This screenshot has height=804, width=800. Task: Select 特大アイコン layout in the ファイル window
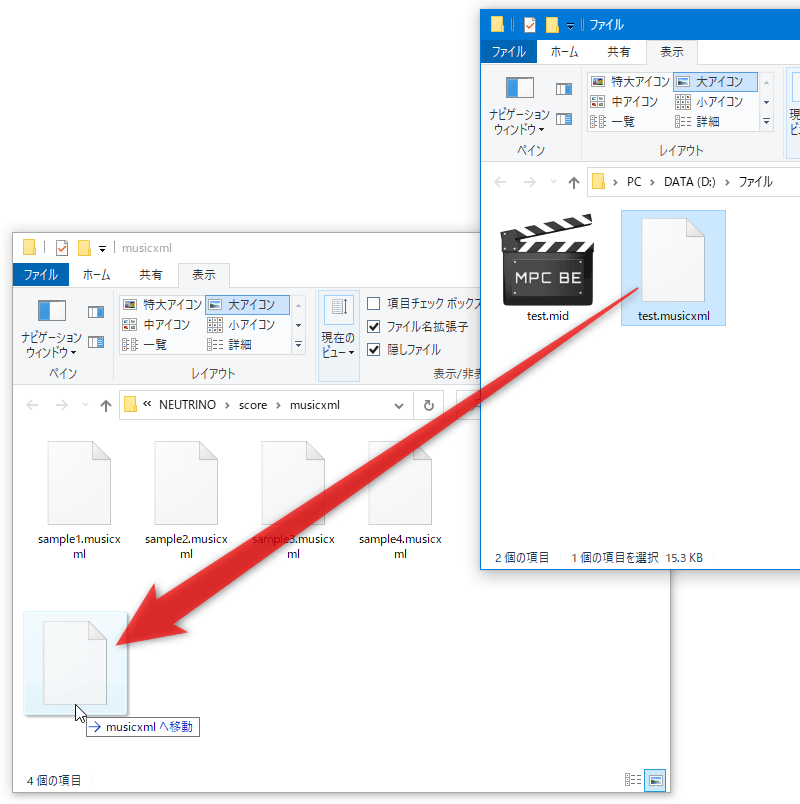tap(630, 82)
